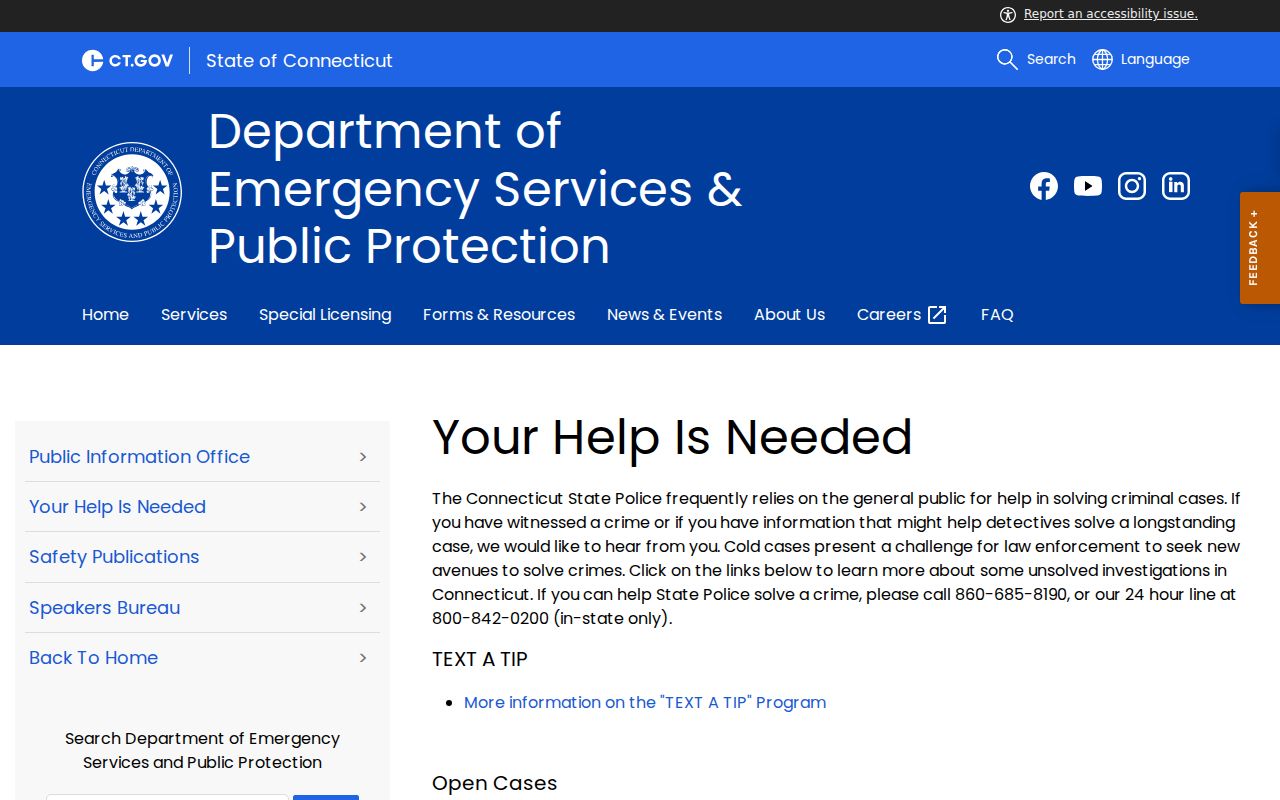
Task: Open the Special Licensing menu
Action: (325, 314)
